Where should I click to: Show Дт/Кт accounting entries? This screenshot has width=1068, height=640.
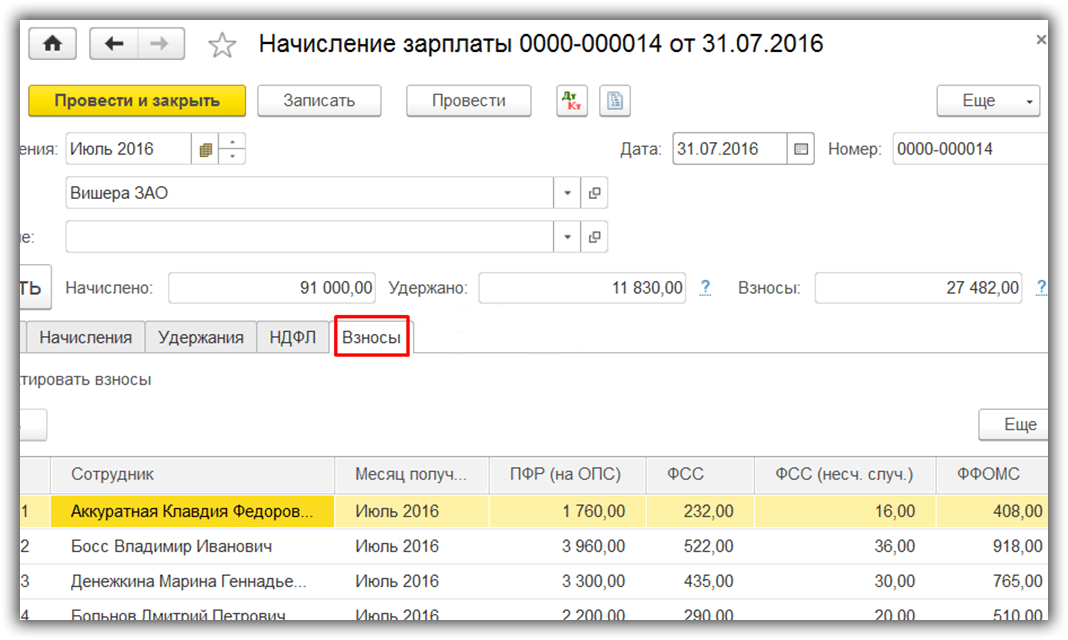571,101
